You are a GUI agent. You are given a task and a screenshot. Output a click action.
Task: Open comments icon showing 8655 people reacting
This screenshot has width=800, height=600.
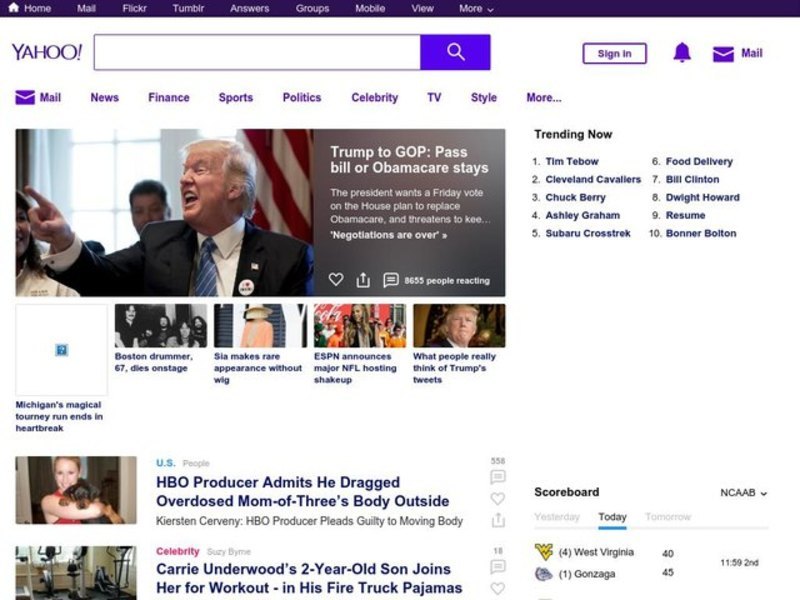pos(391,280)
